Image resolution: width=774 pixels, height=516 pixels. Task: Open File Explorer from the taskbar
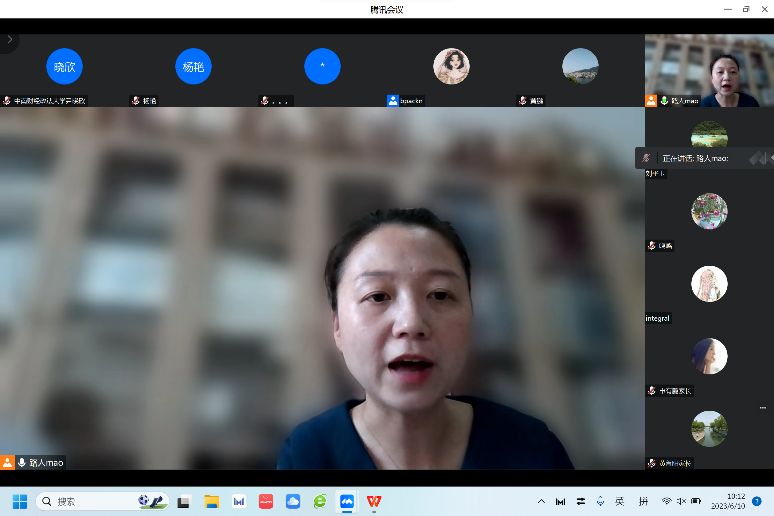[x=212, y=501]
